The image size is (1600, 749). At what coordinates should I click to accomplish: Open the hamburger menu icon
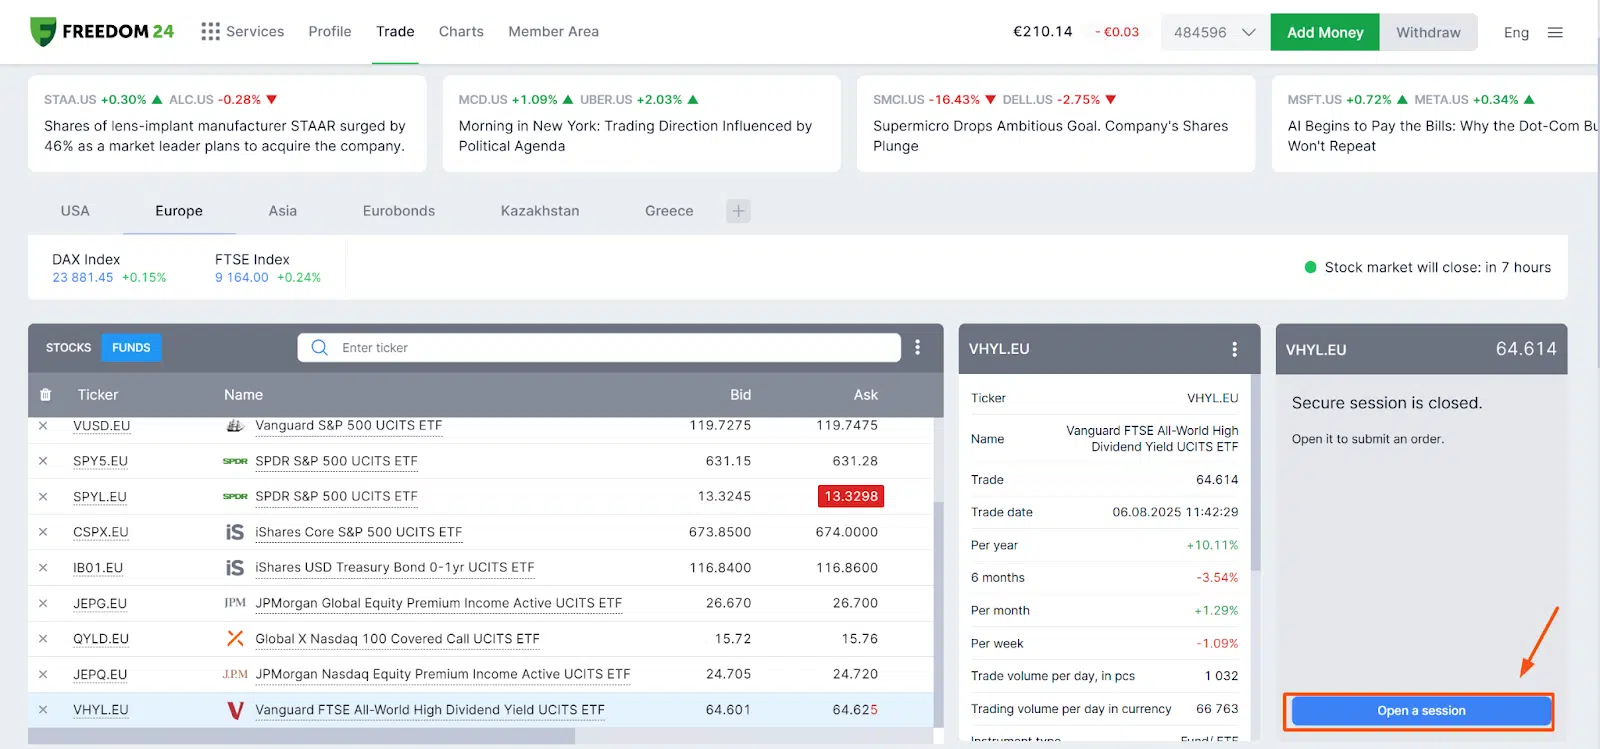click(1555, 32)
